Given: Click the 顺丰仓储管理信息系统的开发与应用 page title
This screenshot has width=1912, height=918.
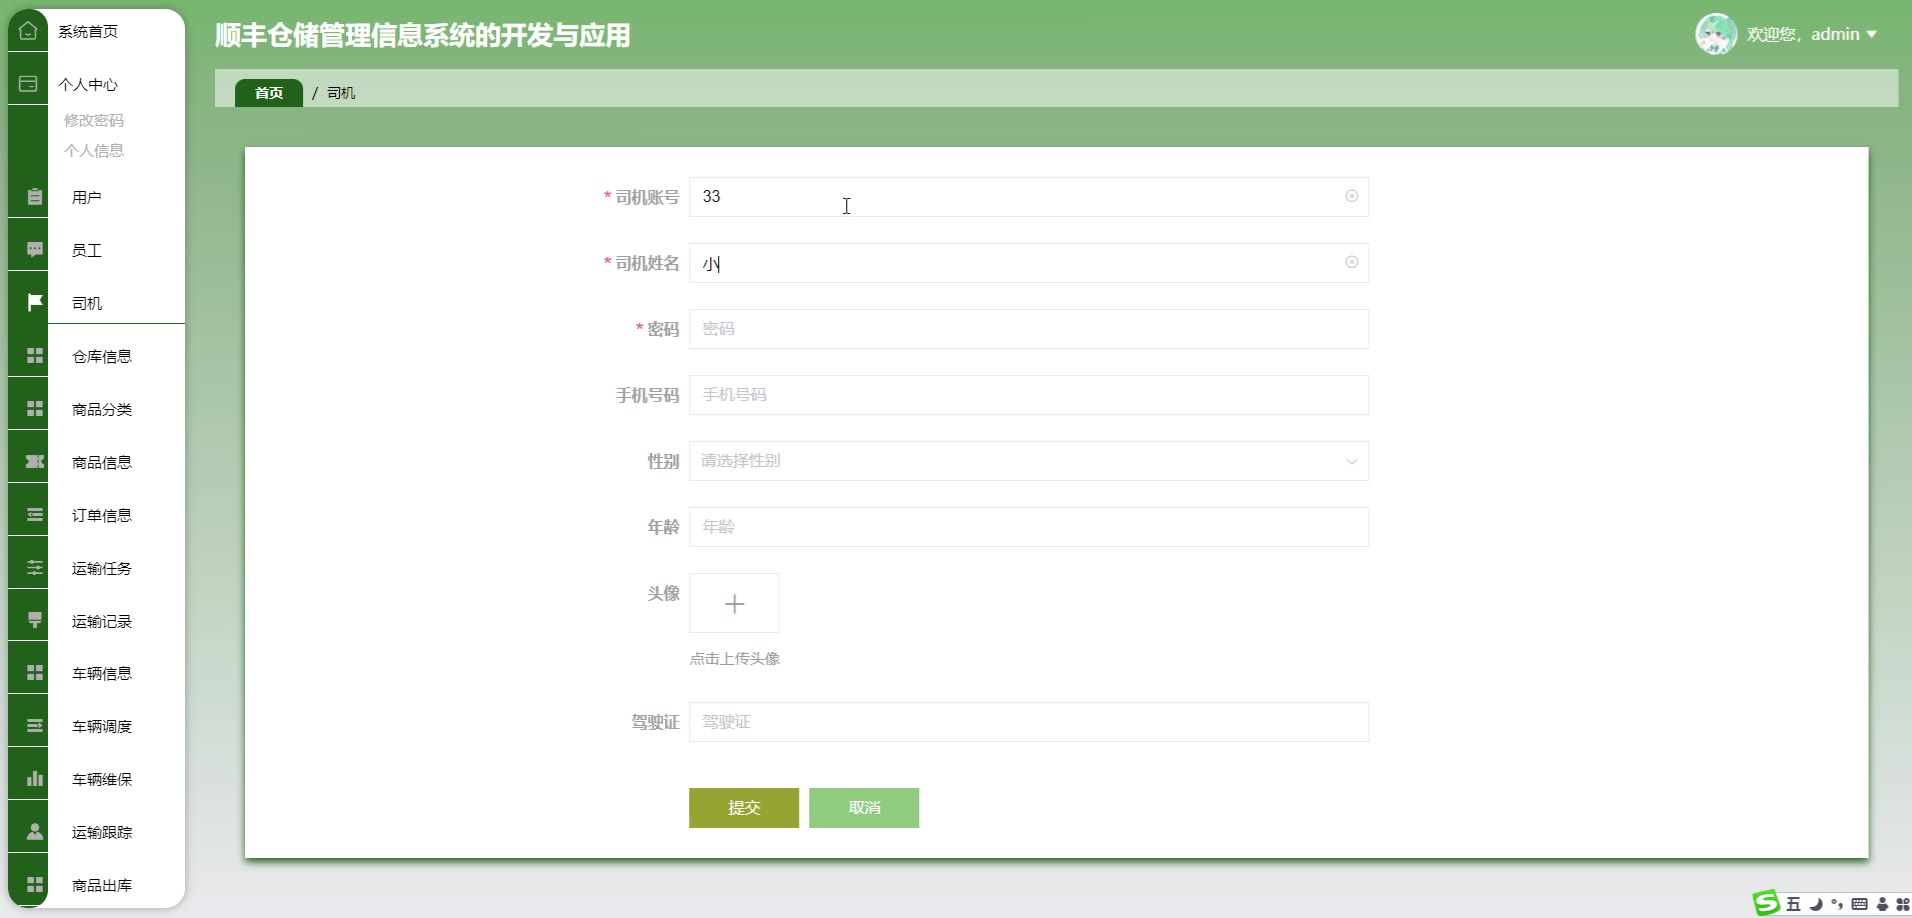Looking at the screenshot, I should [x=423, y=35].
